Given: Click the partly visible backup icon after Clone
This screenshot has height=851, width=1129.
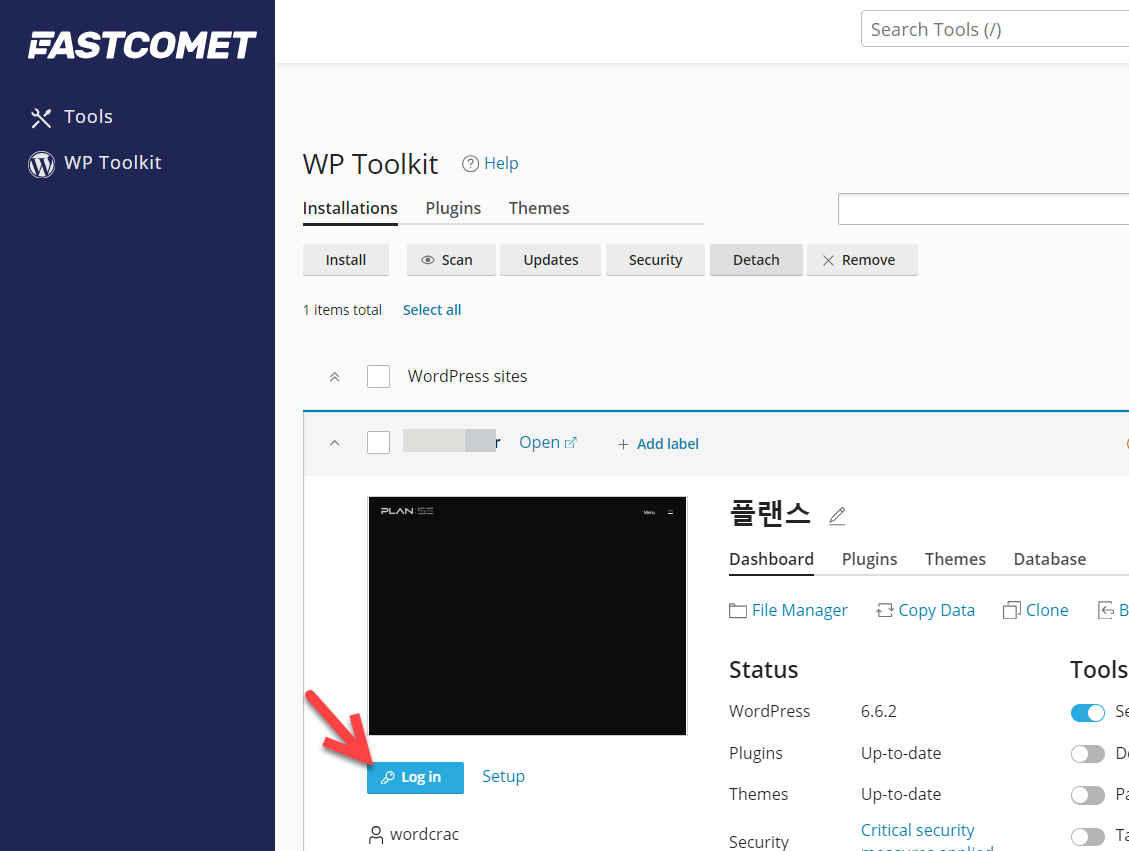Looking at the screenshot, I should [1106, 611].
